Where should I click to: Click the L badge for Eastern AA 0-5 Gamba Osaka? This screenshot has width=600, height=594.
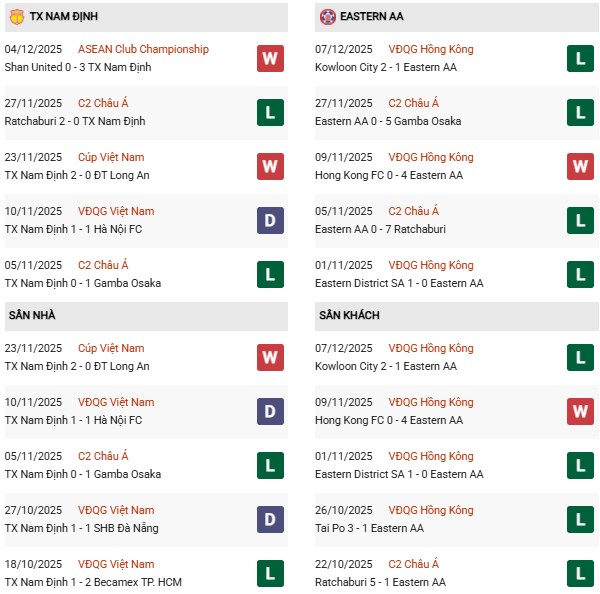581,111
